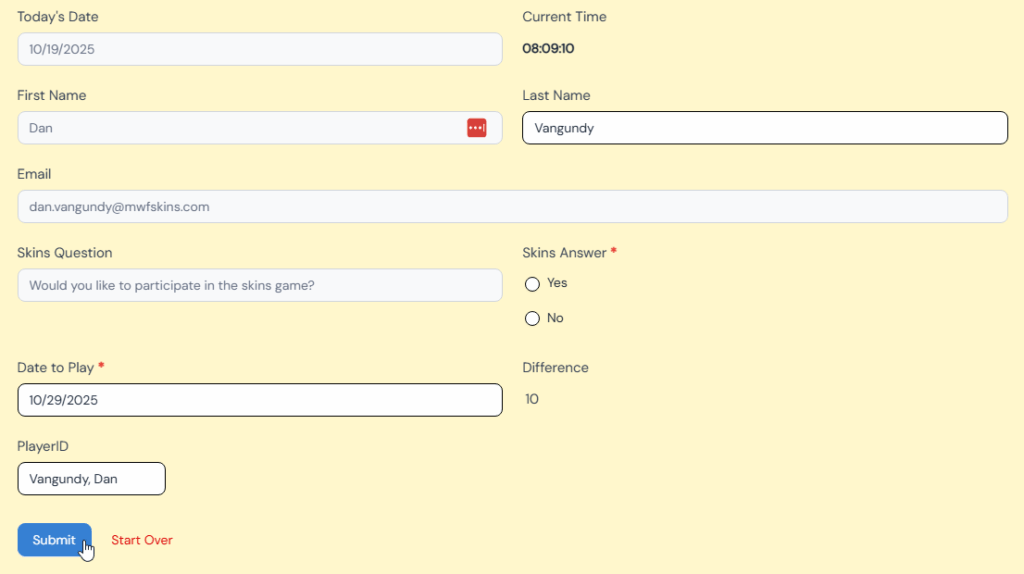Click the Email field with dan.vangundy@mwfskins.com
The height and width of the screenshot is (574, 1024).
(x=512, y=207)
